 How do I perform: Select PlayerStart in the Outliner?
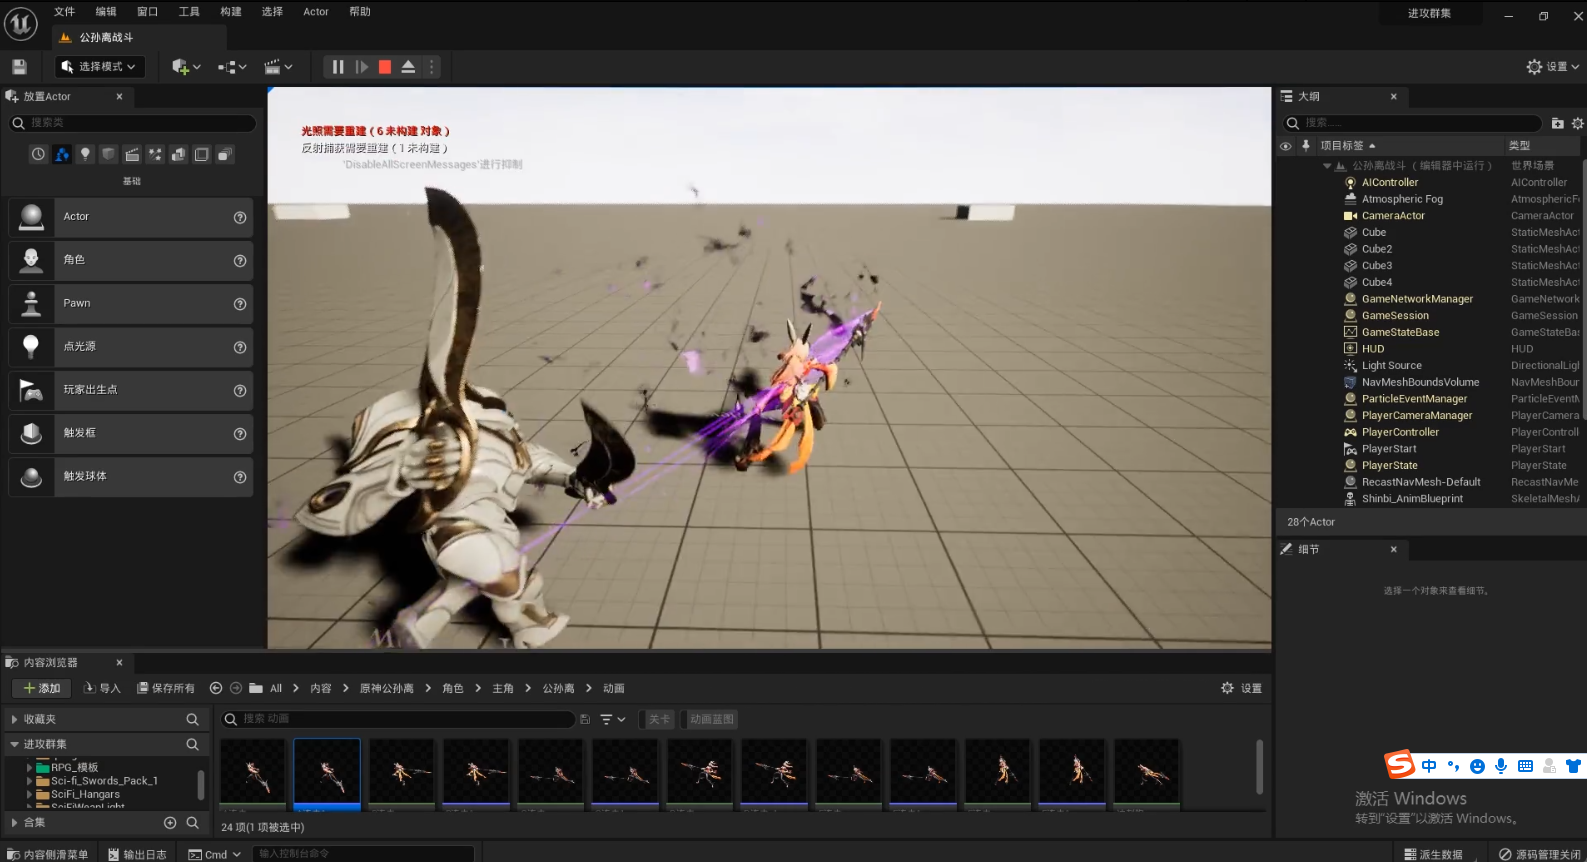click(1389, 449)
